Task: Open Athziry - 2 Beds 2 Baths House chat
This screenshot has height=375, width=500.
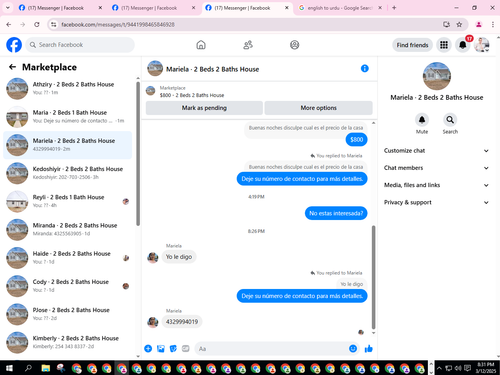Action: pyautogui.click(x=68, y=88)
